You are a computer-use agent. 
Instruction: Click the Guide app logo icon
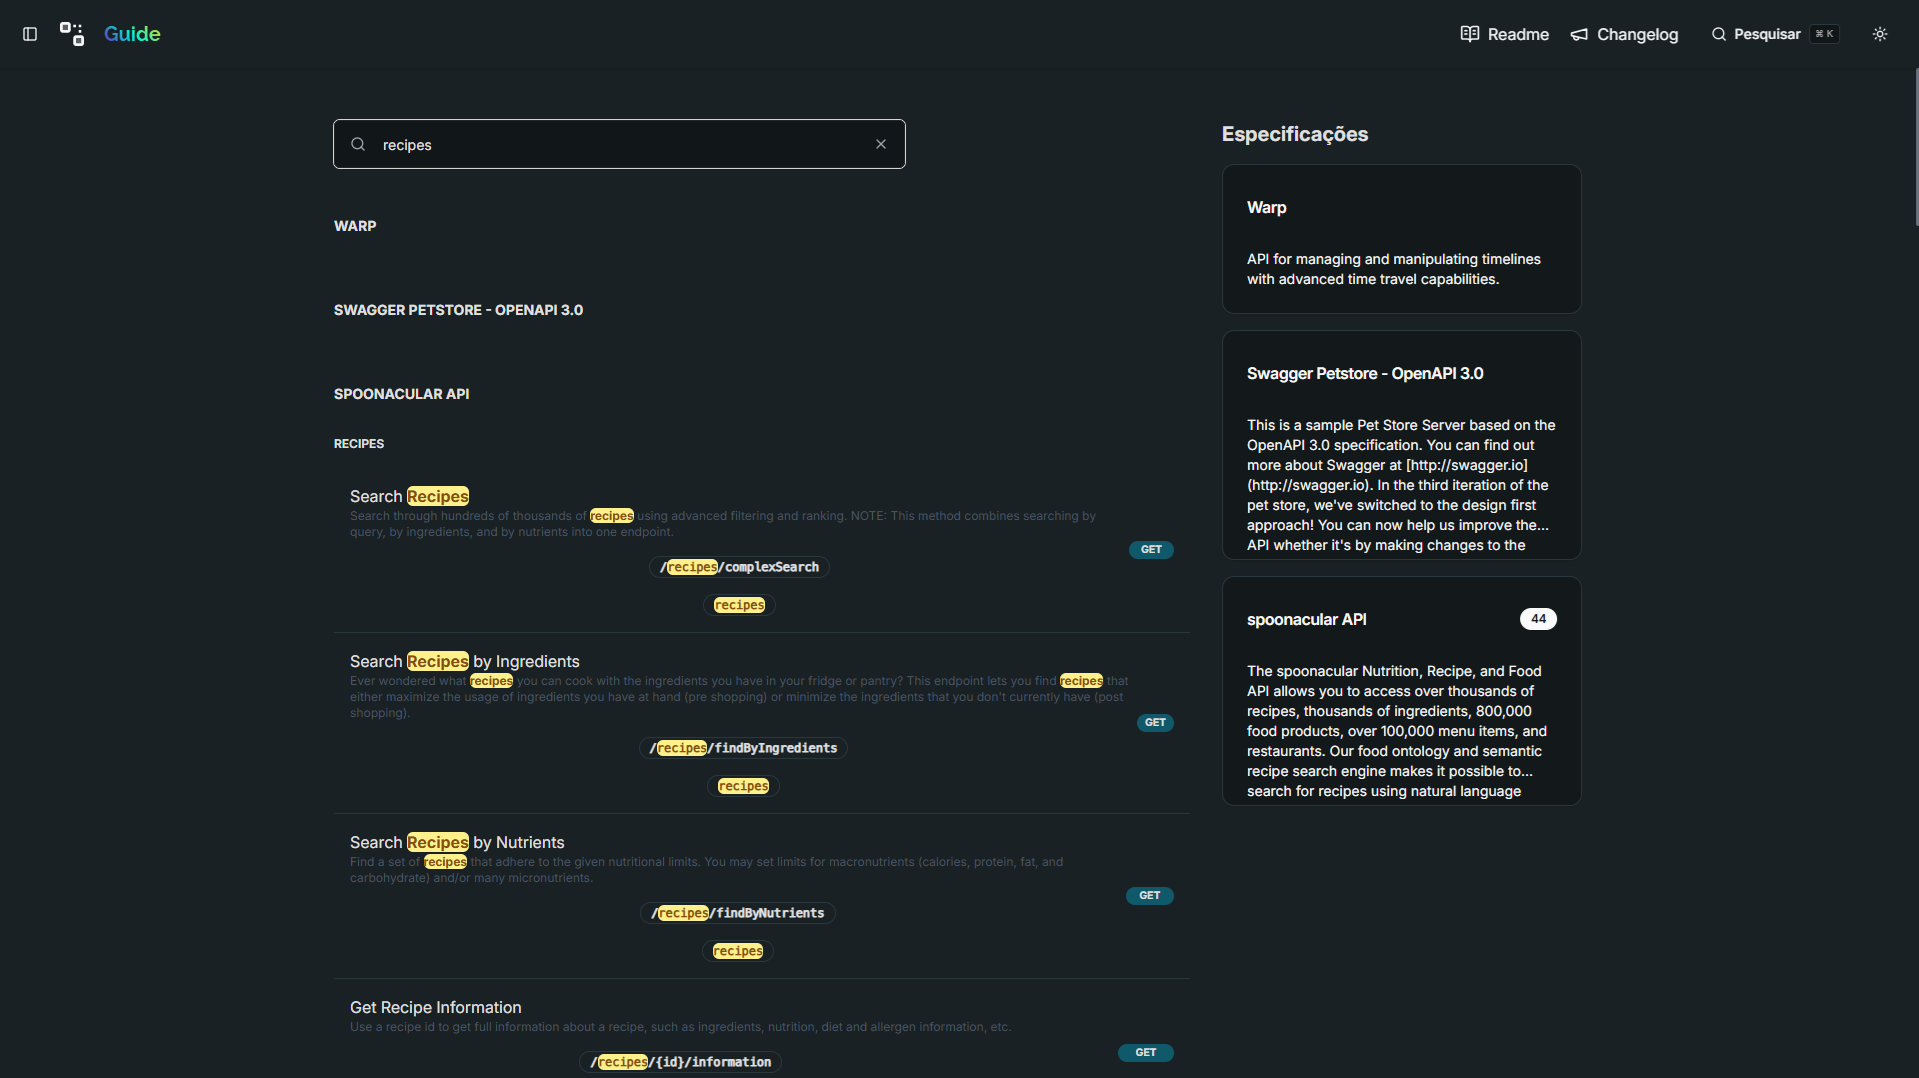[x=72, y=34]
